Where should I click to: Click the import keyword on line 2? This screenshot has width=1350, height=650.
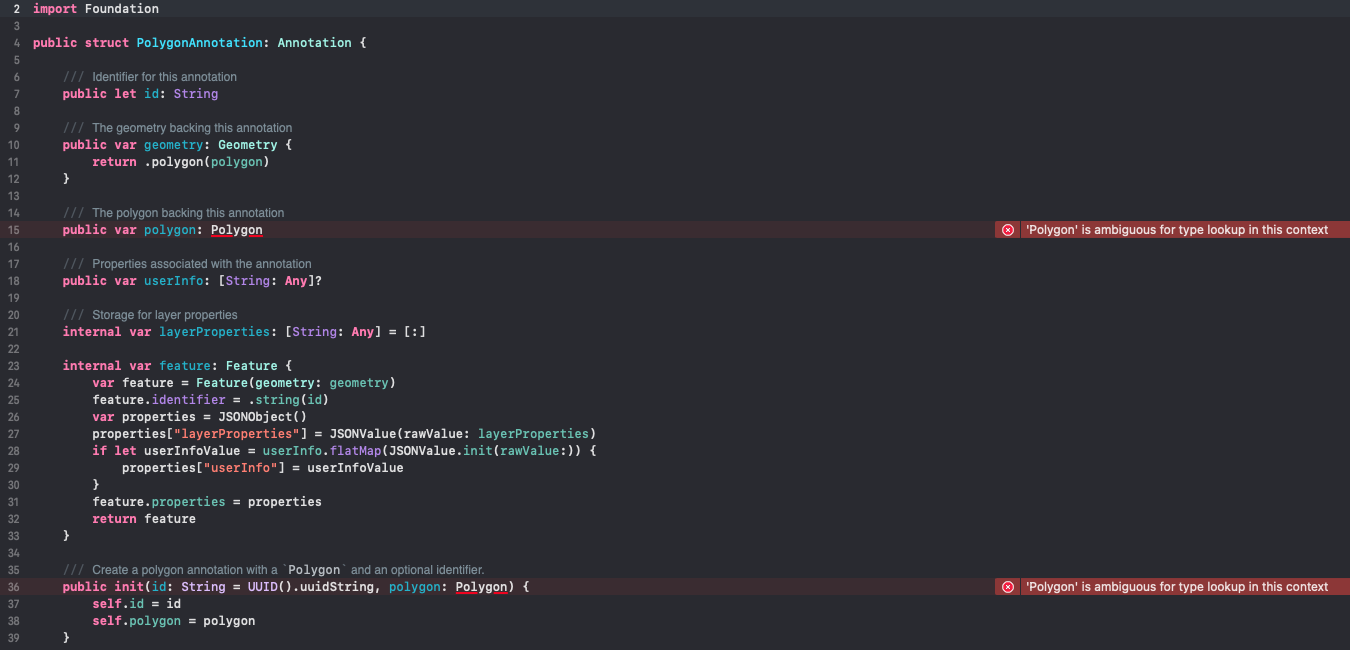pyautogui.click(x=55, y=9)
